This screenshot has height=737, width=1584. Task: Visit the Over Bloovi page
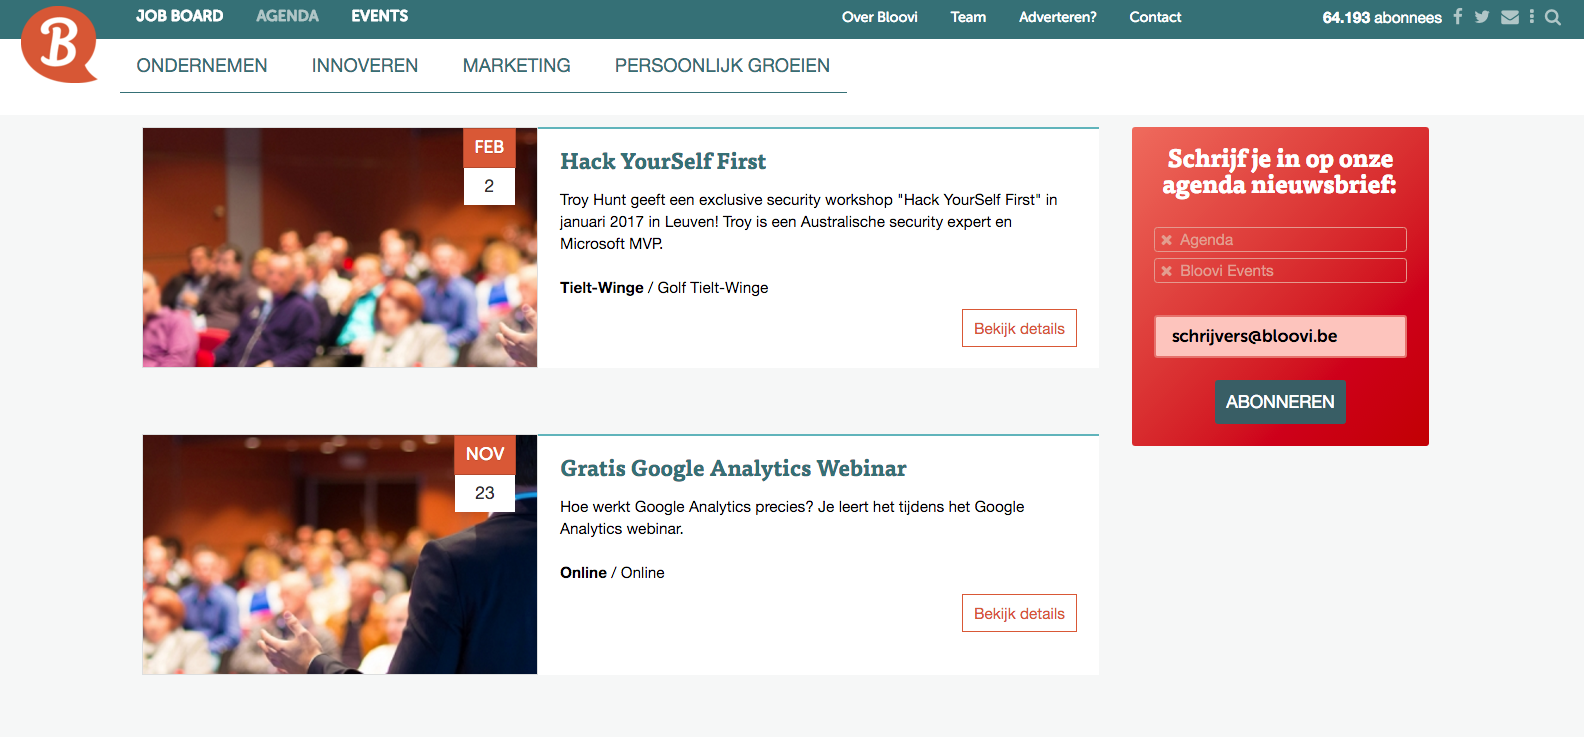tap(880, 17)
